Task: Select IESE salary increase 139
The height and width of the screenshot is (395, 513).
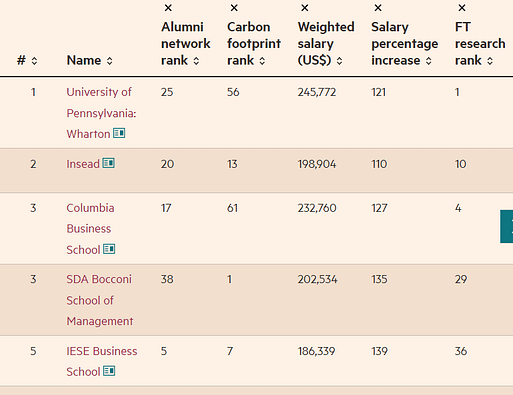Action: (379, 351)
